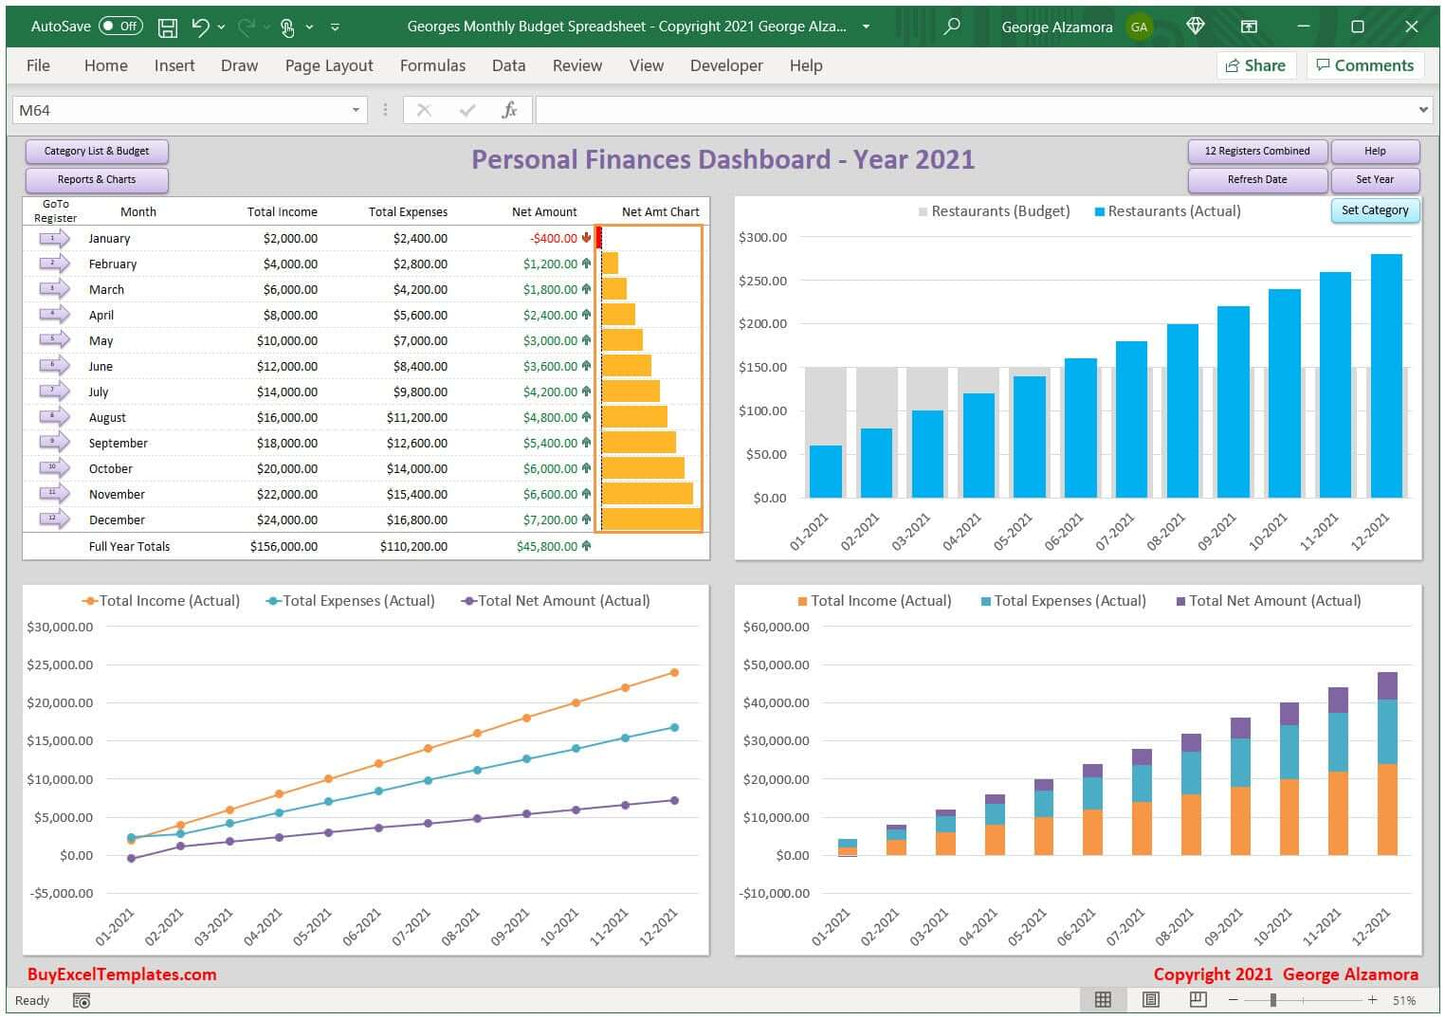Open the document title dropdown arrow
The width and height of the screenshot is (1445, 1020).
(x=866, y=27)
